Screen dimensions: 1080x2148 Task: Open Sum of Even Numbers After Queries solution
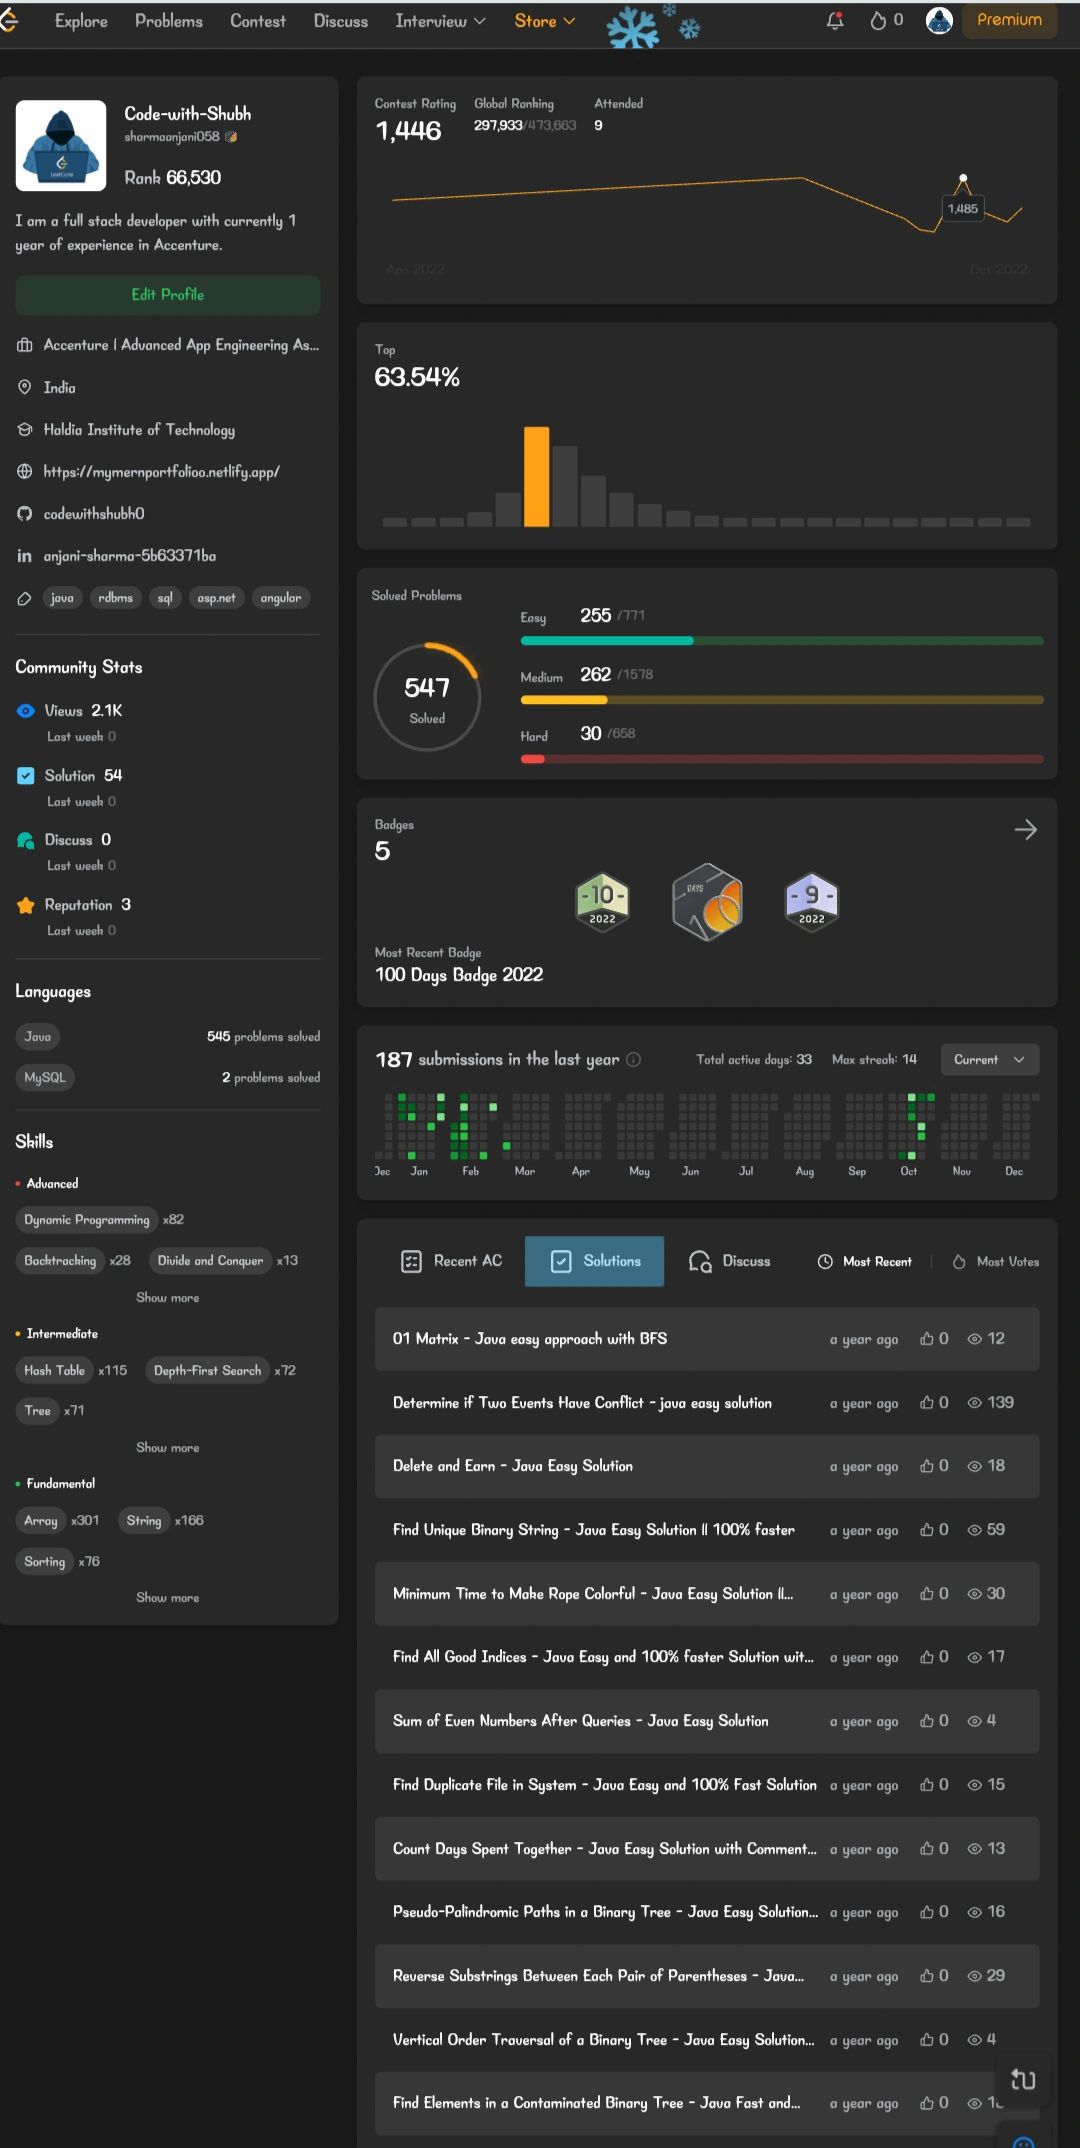[707, 1722]
